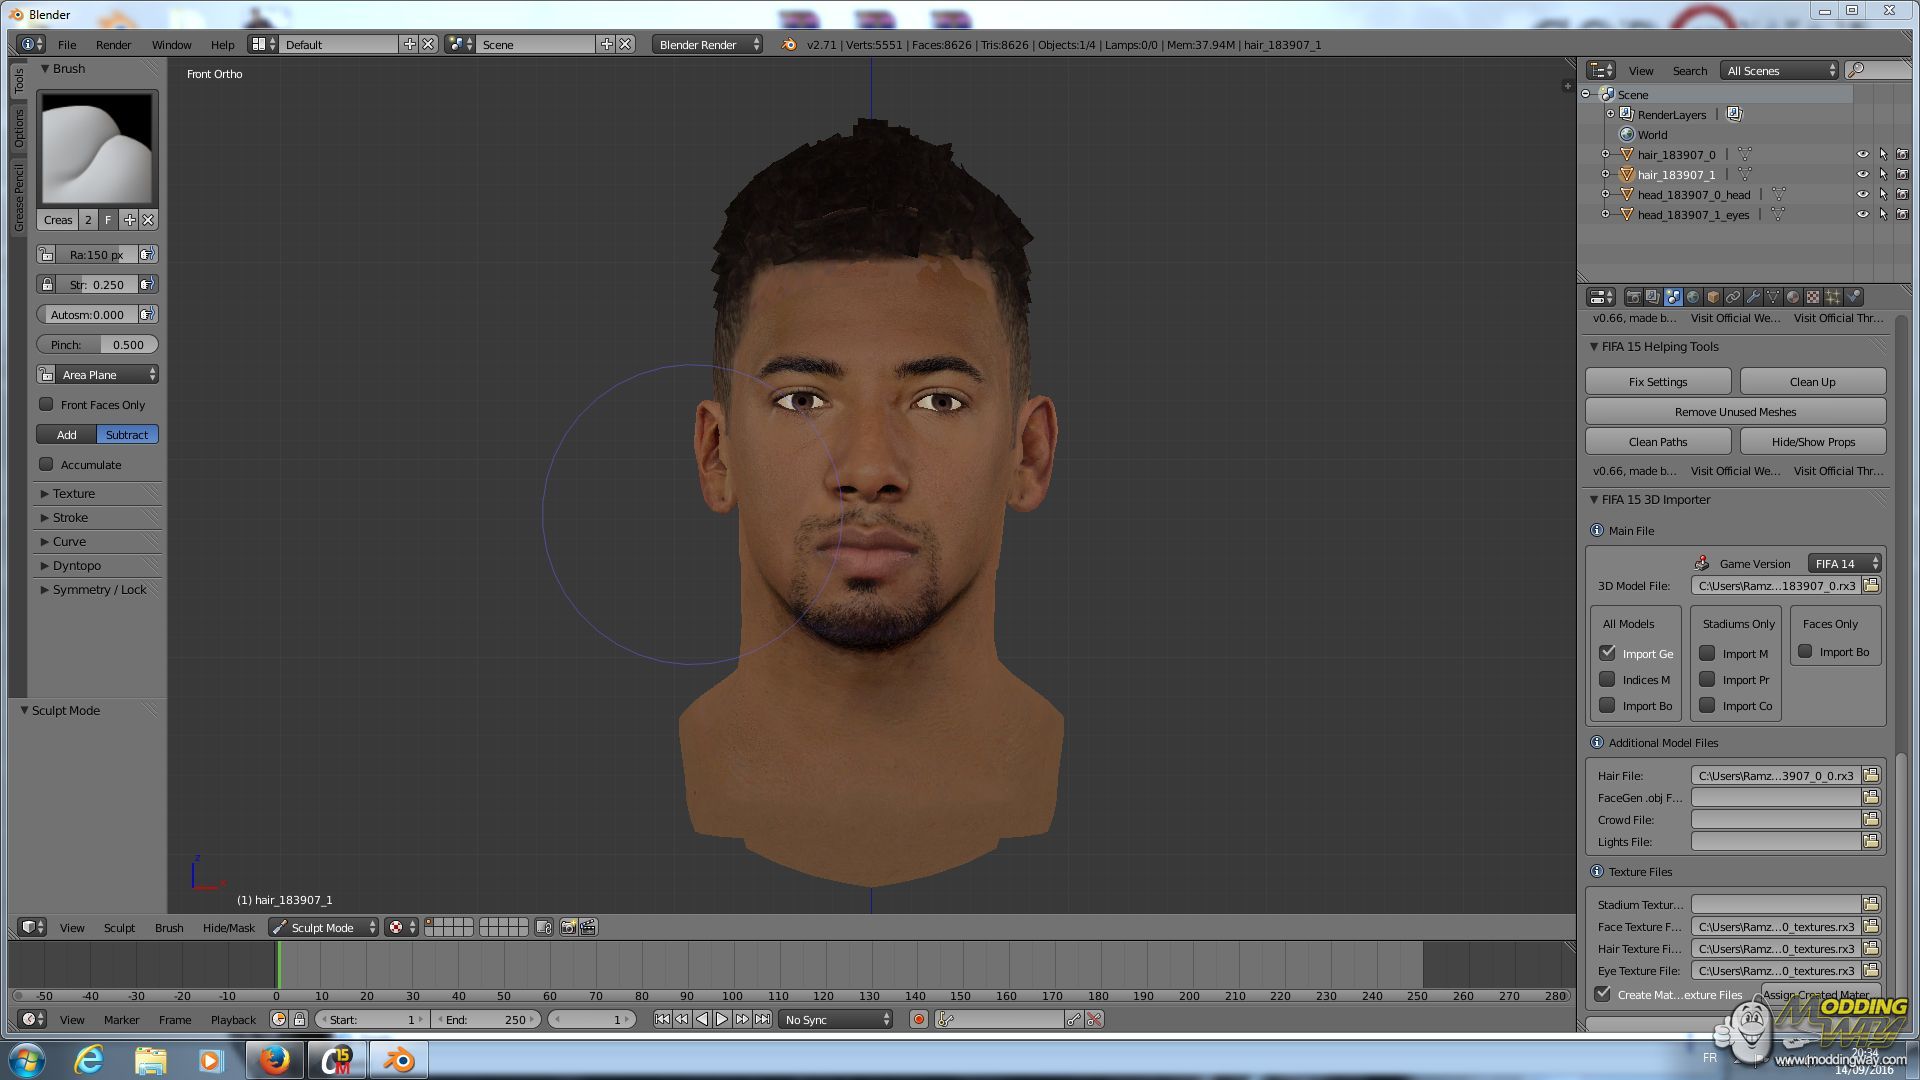This screenshot has width=1920, height=1080.
Task: Click the Remove Unused Meshes button
Action: coord(1735,412)
